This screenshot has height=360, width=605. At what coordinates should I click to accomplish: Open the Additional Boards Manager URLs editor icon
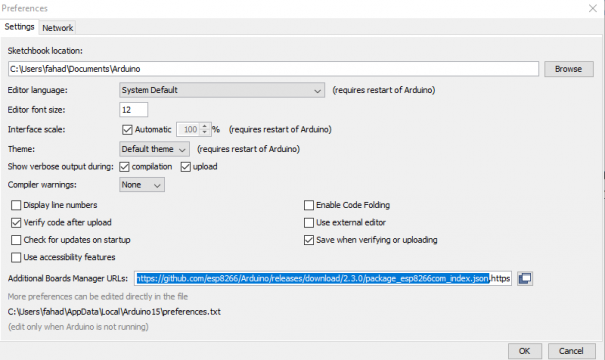(x=525, y=278)
